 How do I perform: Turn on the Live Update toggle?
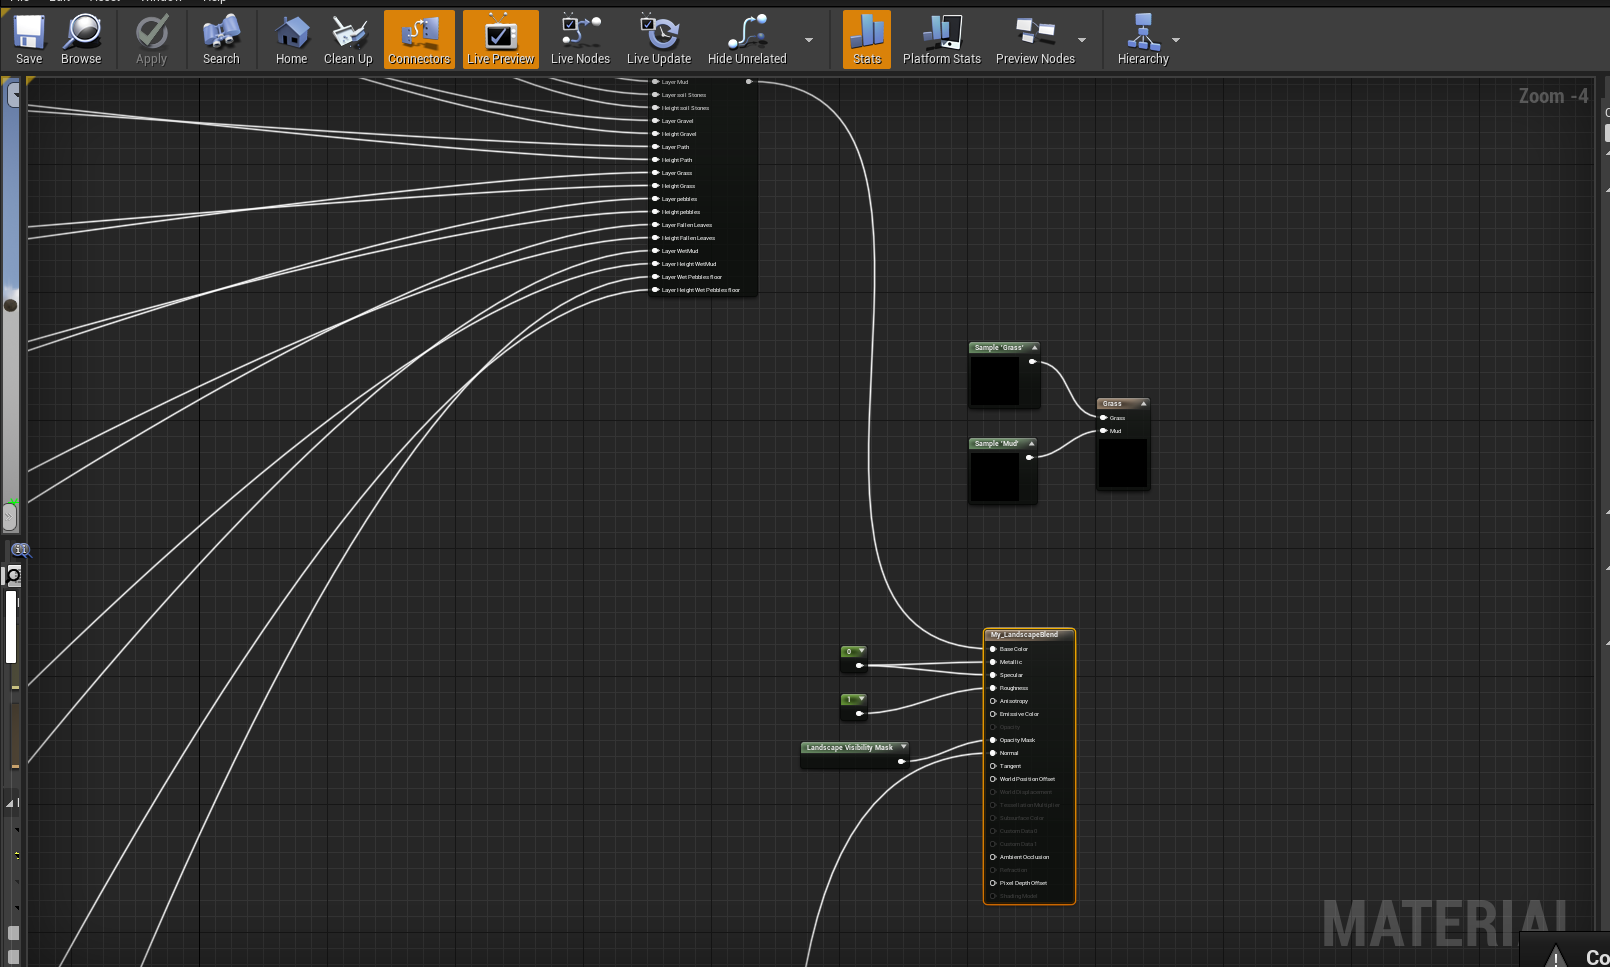658,40
